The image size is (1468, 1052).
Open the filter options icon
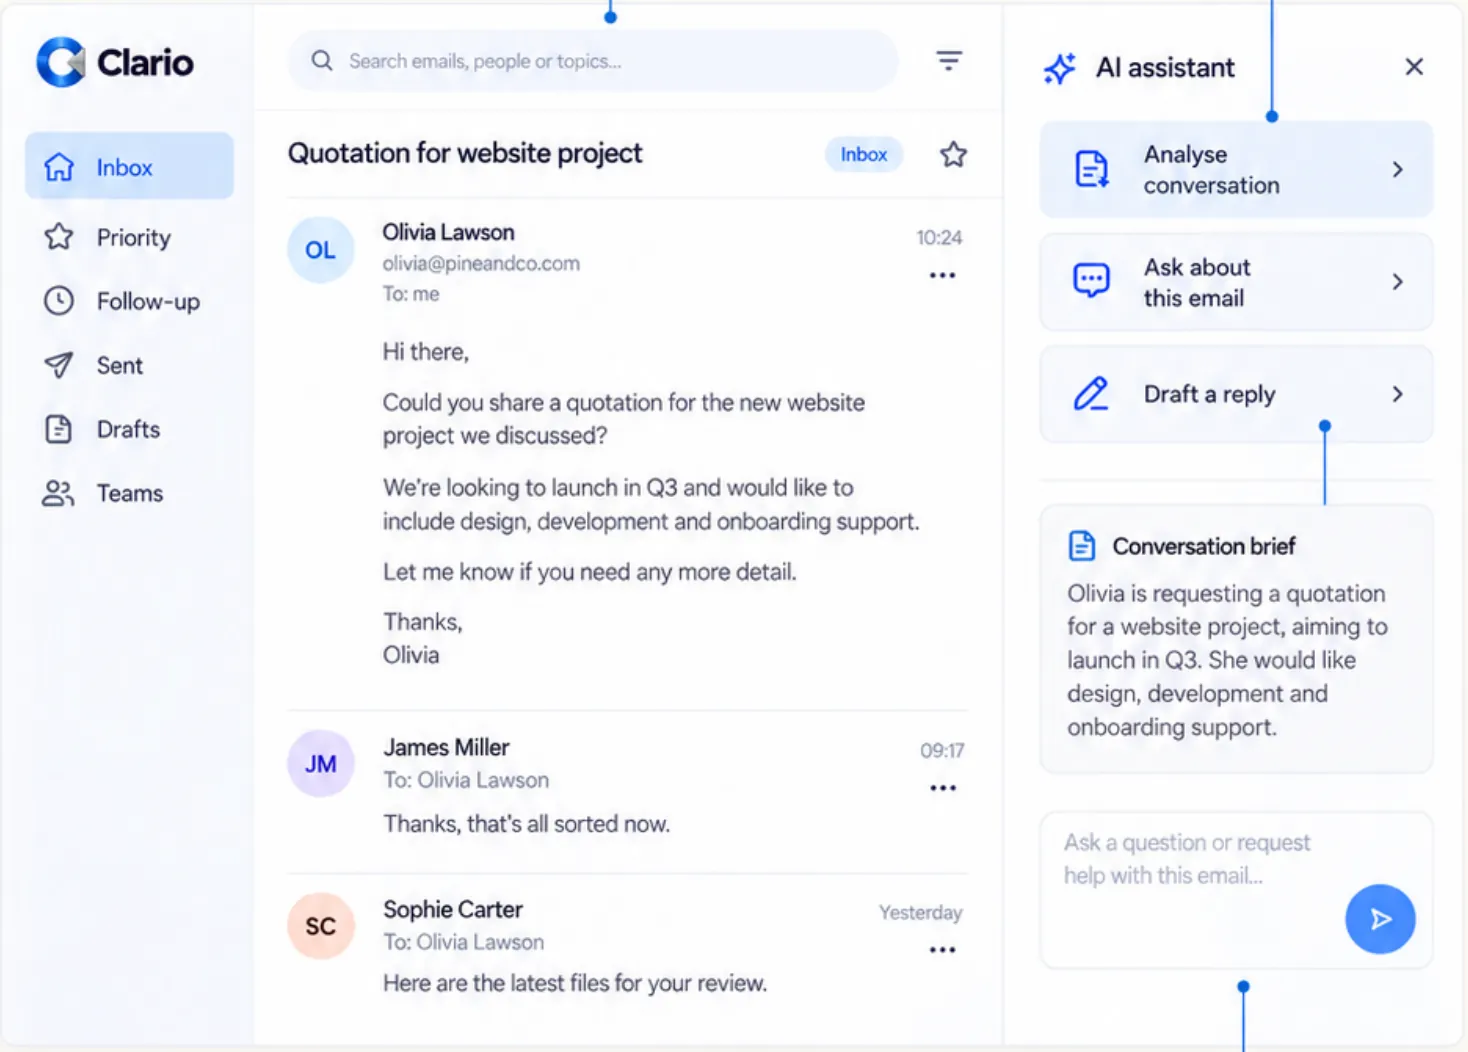pyautogui.click(x=949, y=61)
